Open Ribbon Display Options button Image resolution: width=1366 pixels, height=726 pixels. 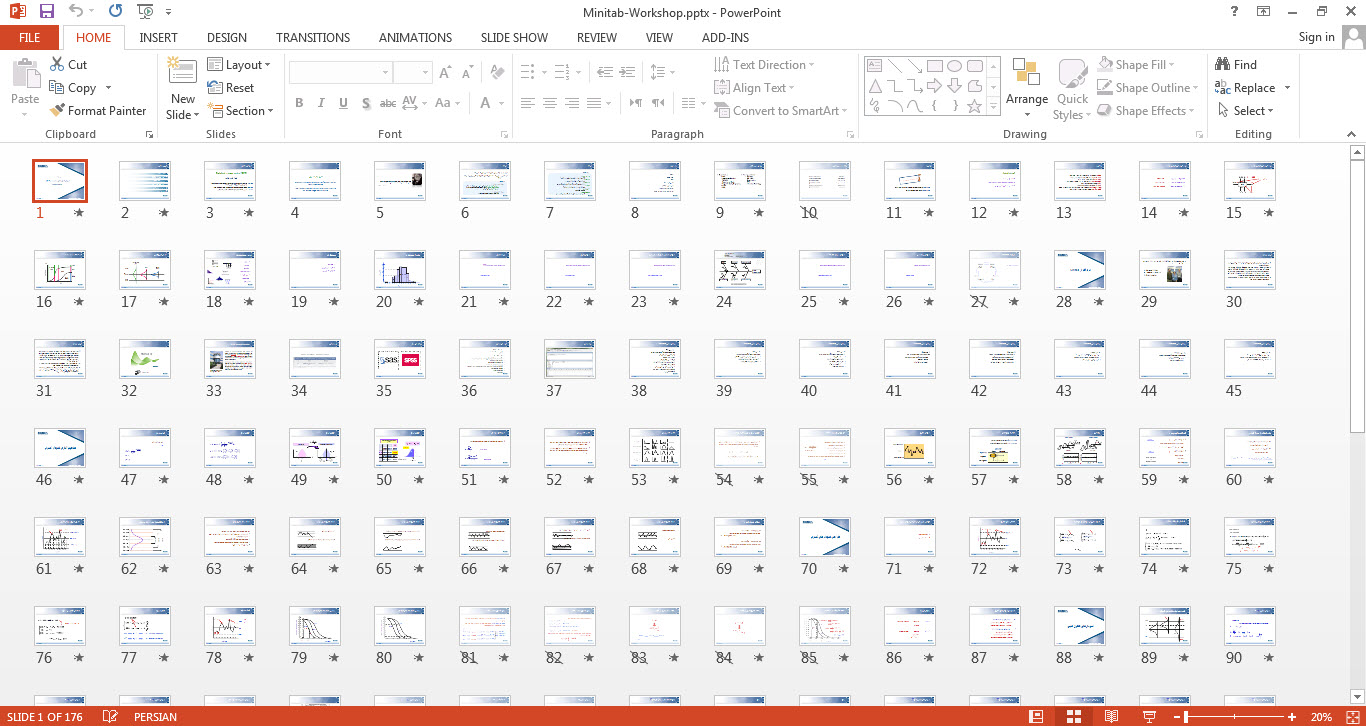point(1264,12)
